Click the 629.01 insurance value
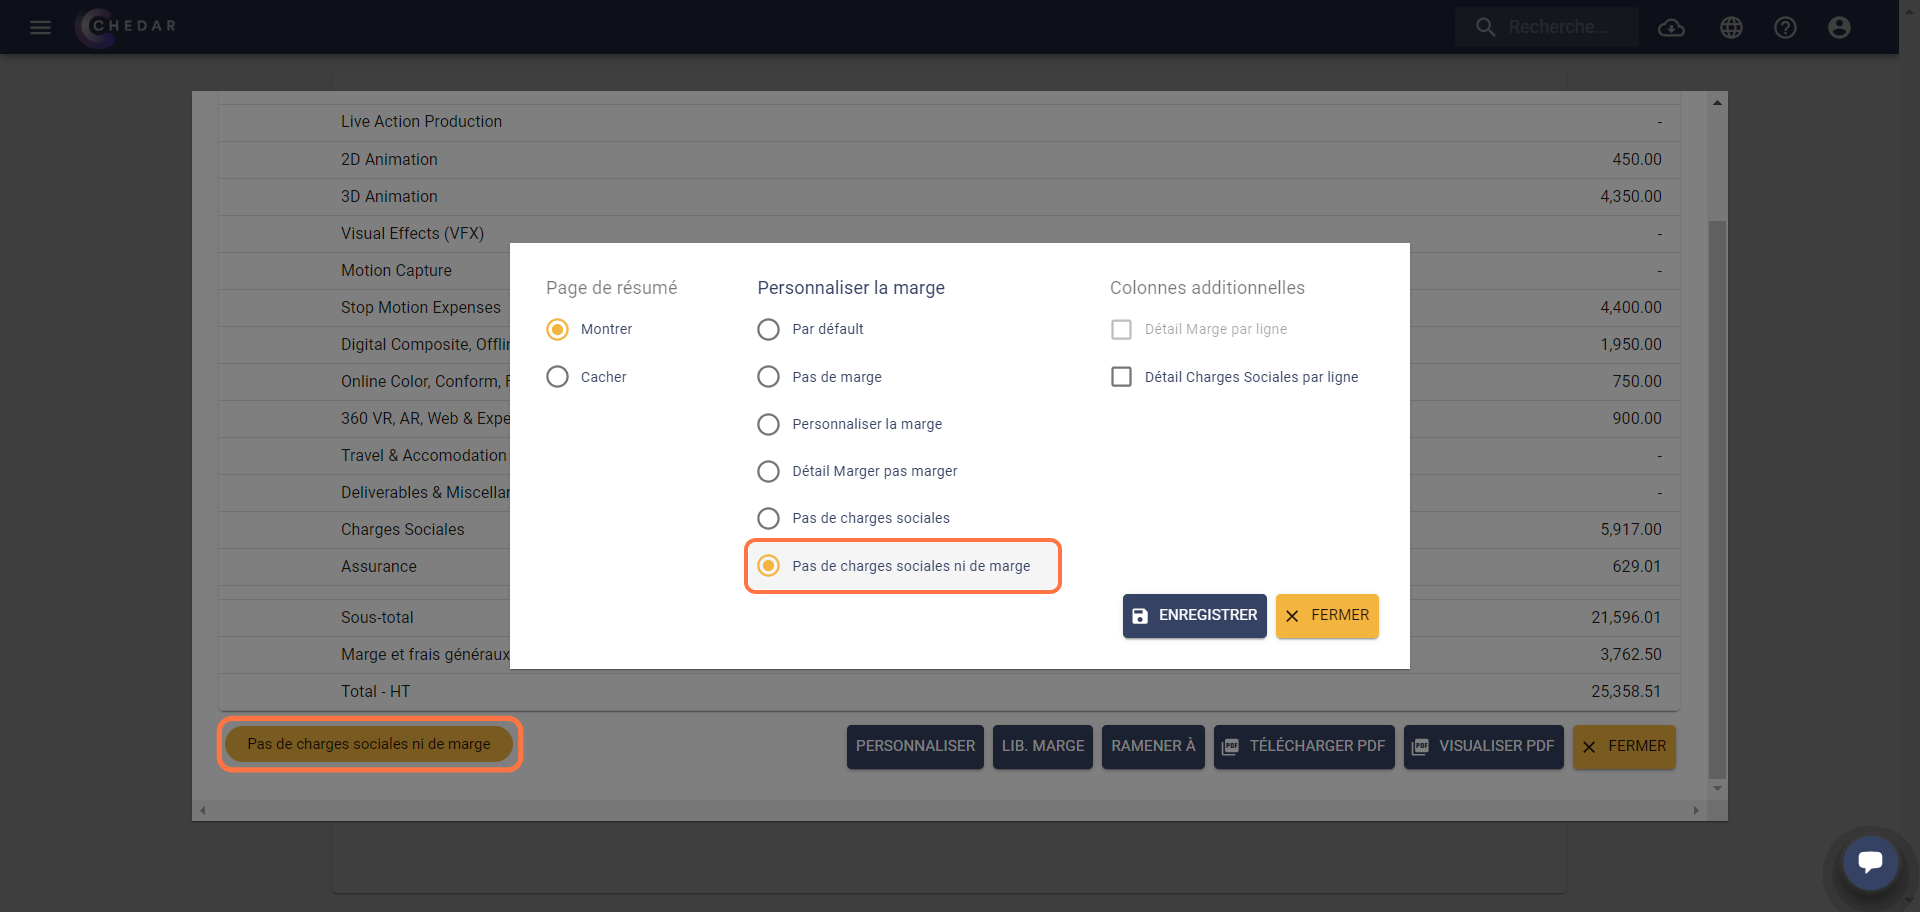The image size is (1920, 912). [1637, 566]
